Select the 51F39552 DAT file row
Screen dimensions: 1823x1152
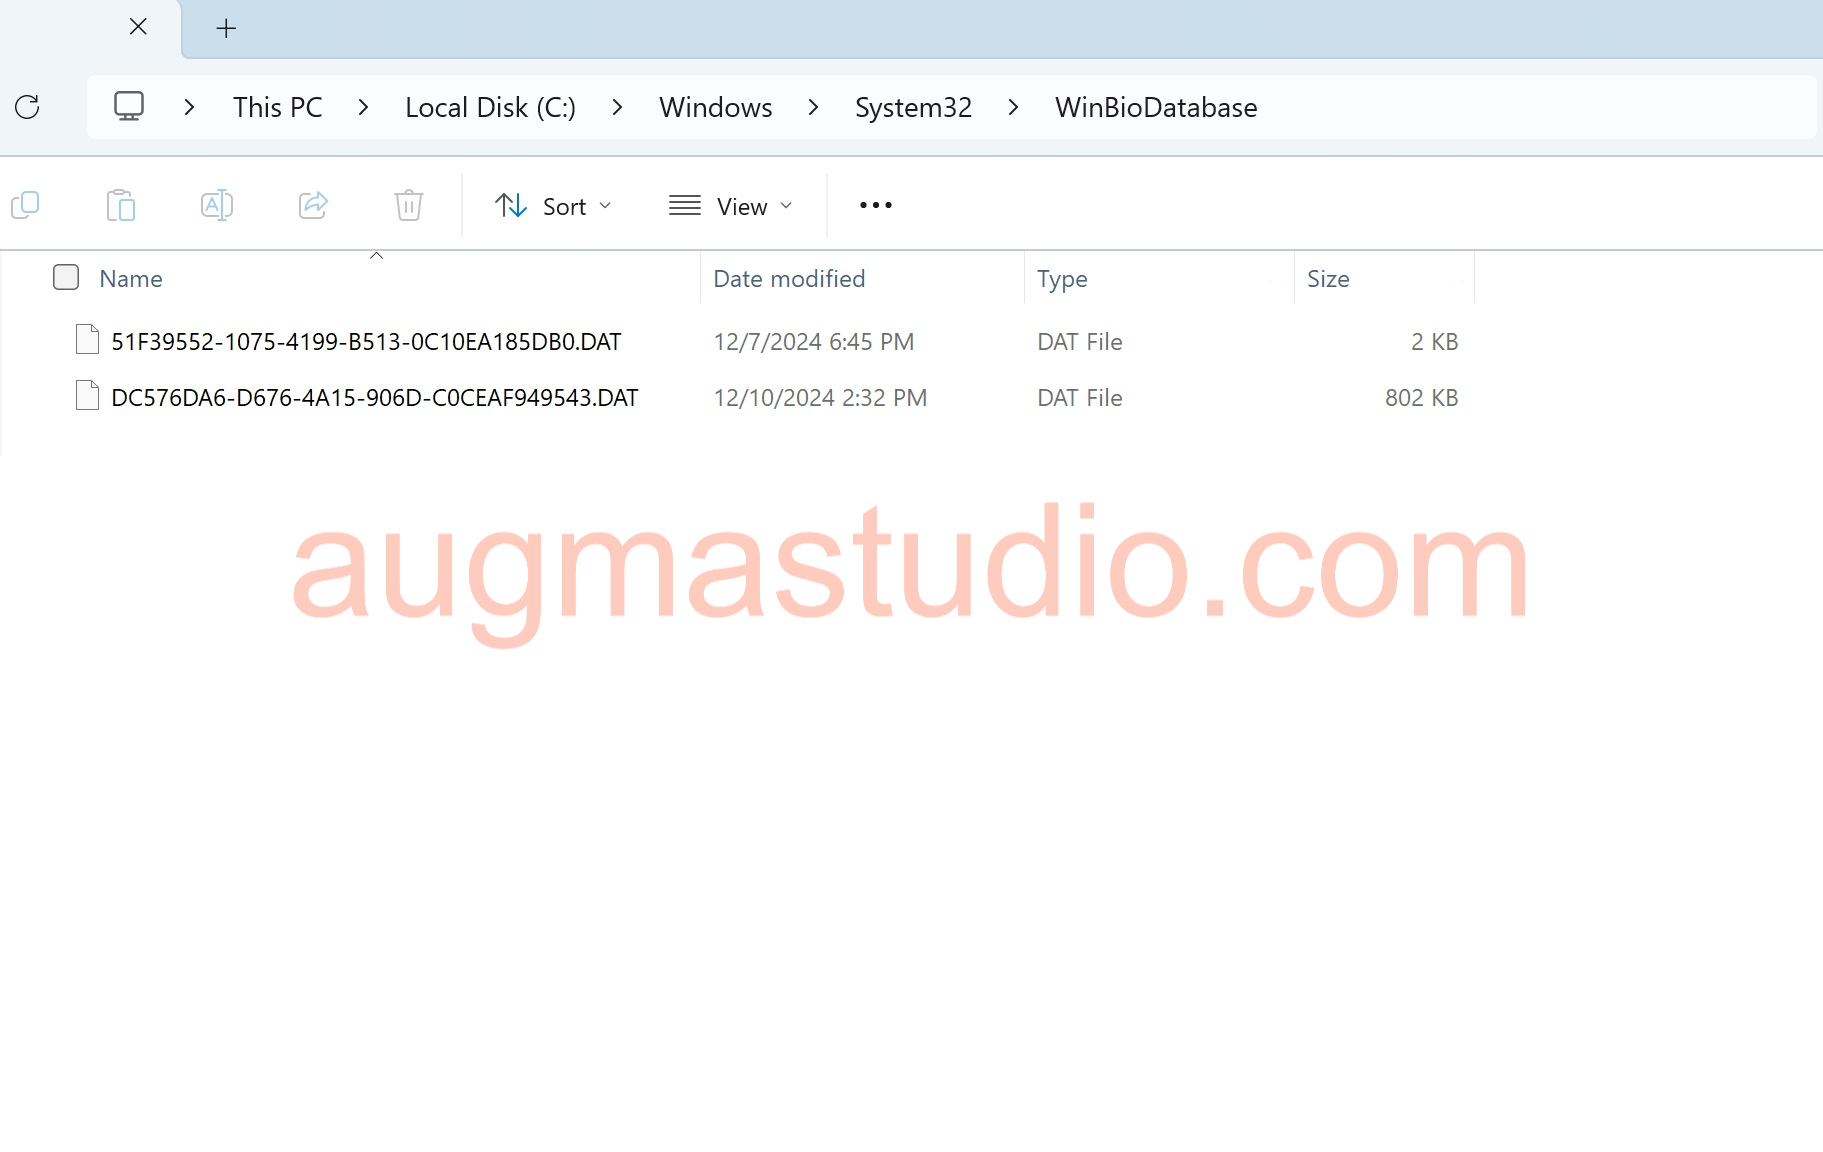pyautogui.click(x=366, y=341)
